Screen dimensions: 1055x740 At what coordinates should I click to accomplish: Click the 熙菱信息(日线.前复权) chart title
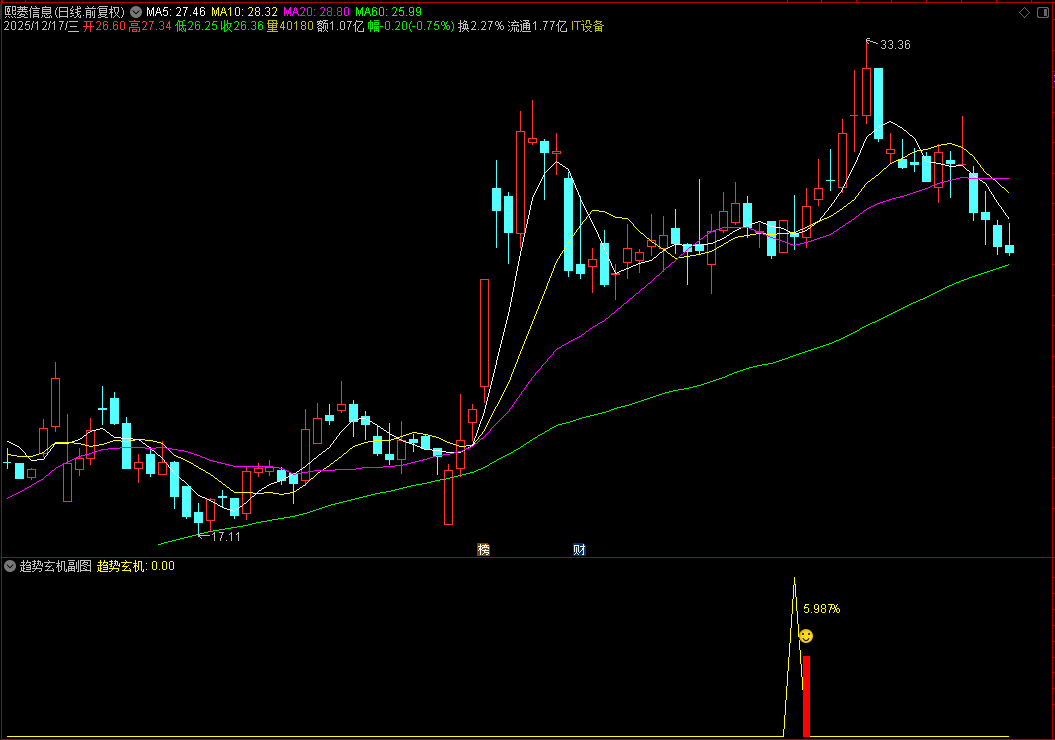point(65,12)
